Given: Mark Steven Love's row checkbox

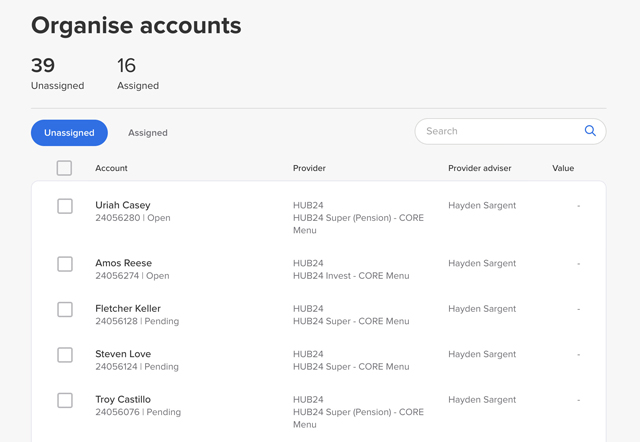Looking at the screenshot, I should (65, 355).
